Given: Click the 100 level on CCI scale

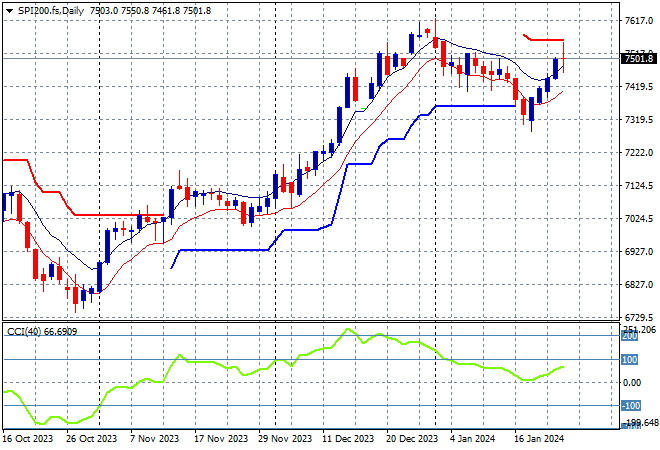Looking at the screenshot, I should point(631,359).
